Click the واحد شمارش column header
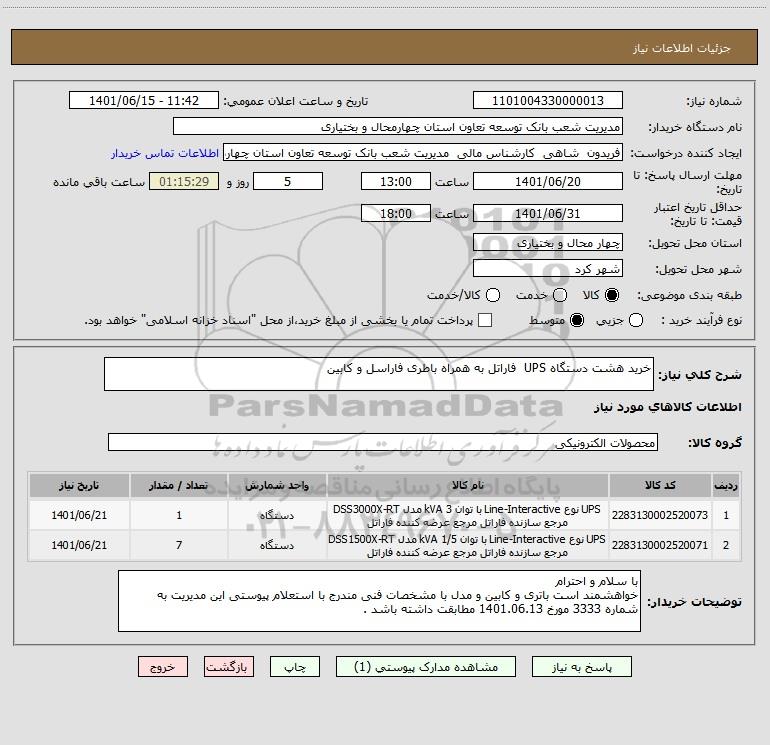Screen dimensions: 770x745 click(277, 485)
